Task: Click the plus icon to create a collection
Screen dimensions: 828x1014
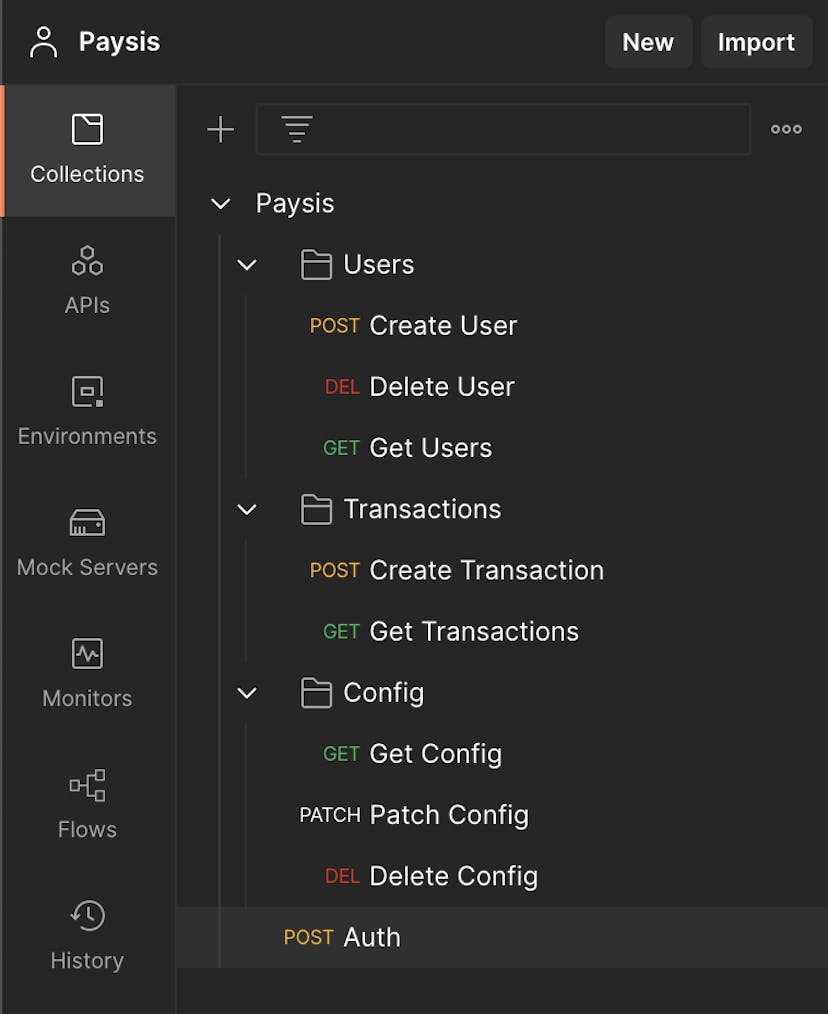Action: point(220,129)
